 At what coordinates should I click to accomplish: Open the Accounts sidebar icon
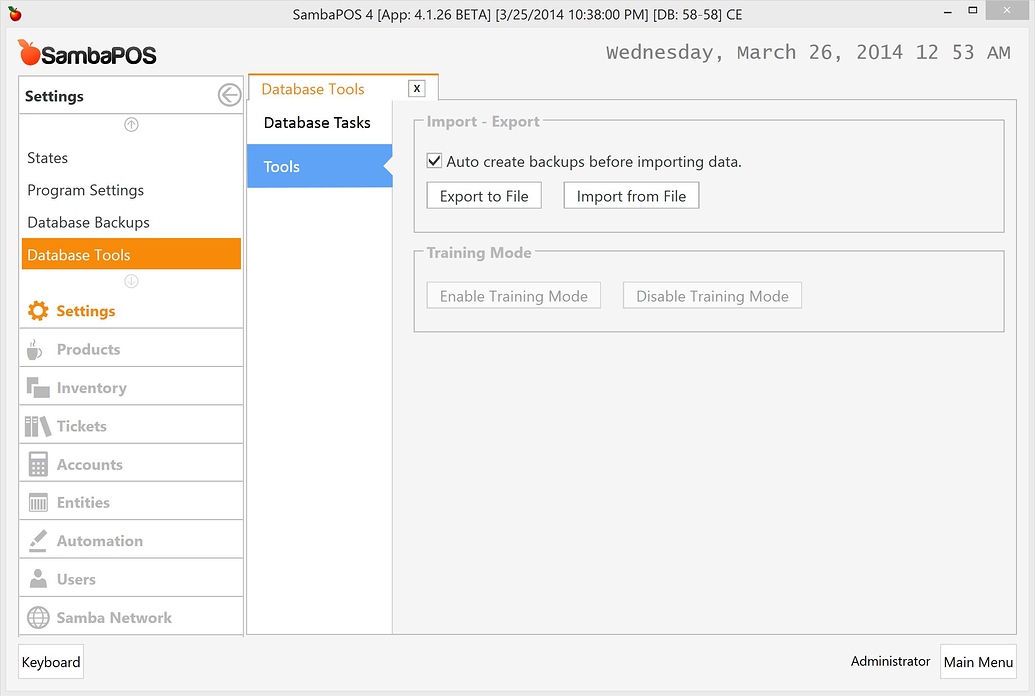(x=36, y=462)
